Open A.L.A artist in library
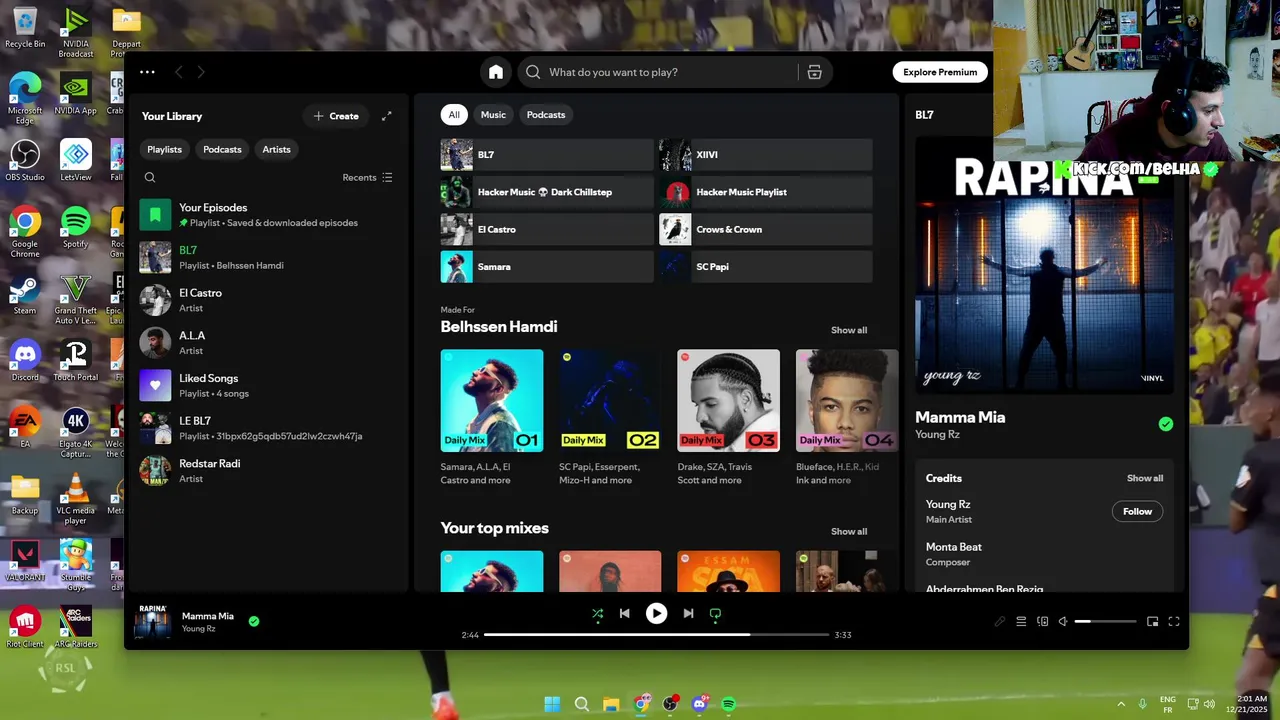1280x720 pixels. click(x=269, y=343)
